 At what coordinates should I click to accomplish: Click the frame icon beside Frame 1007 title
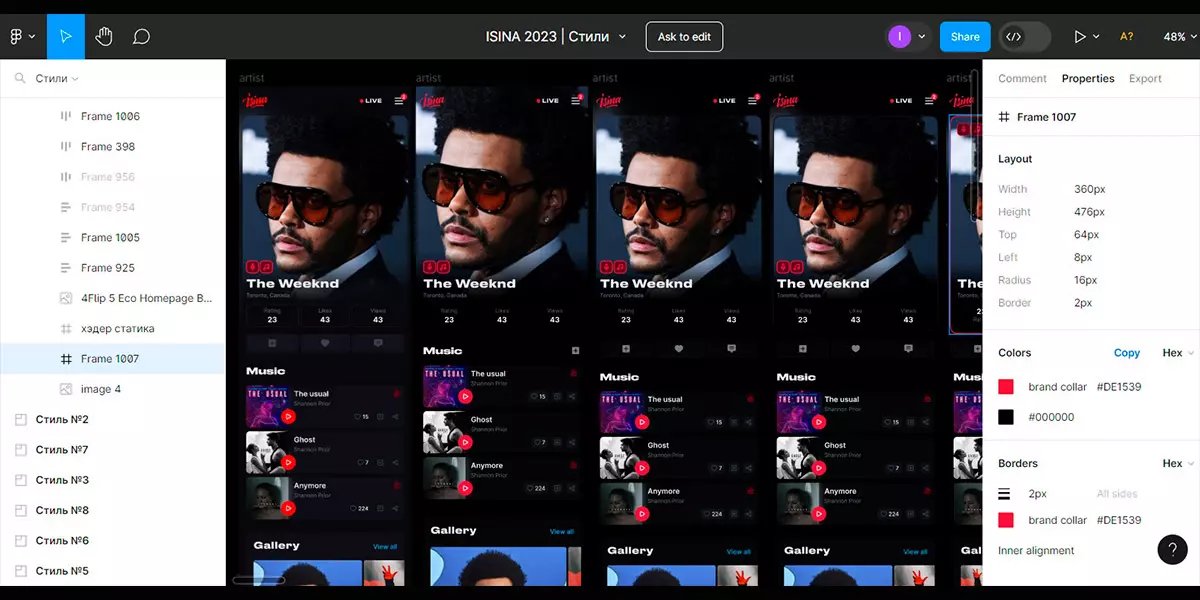pyautogui.click(x=1004, y=117)
